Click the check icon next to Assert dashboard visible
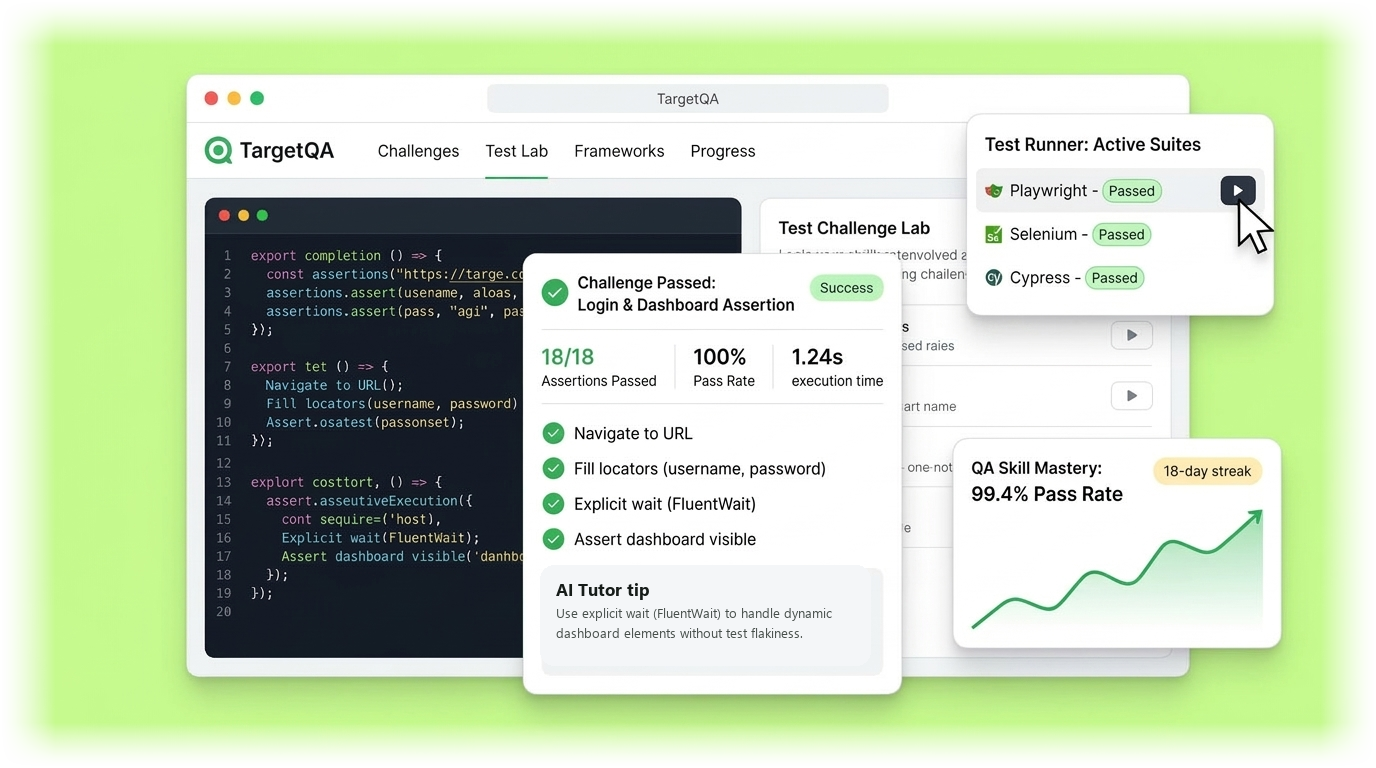Viewport: 1376px width, 768px height. pos(553,539)
